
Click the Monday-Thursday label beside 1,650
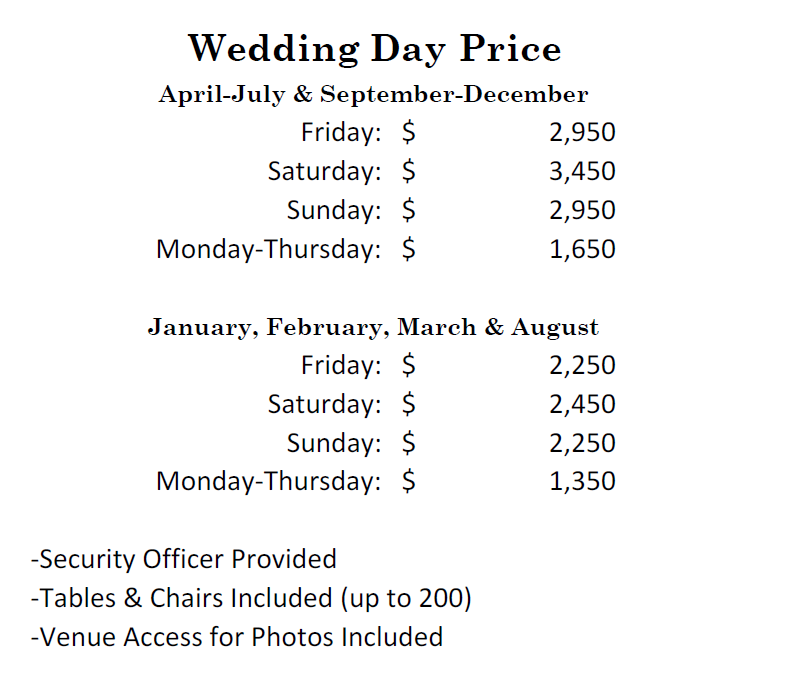click(268, 249)
